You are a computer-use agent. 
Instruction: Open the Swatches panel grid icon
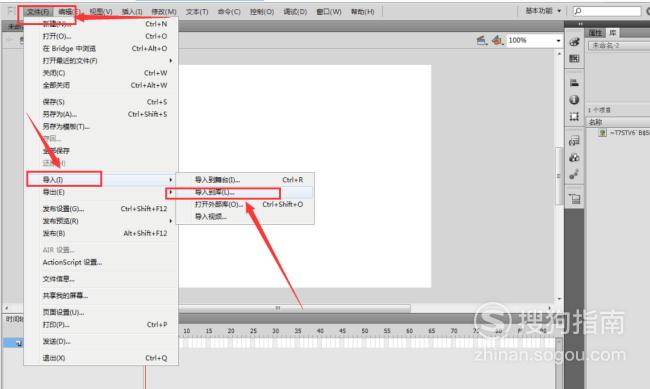click(x=574, y=58)
